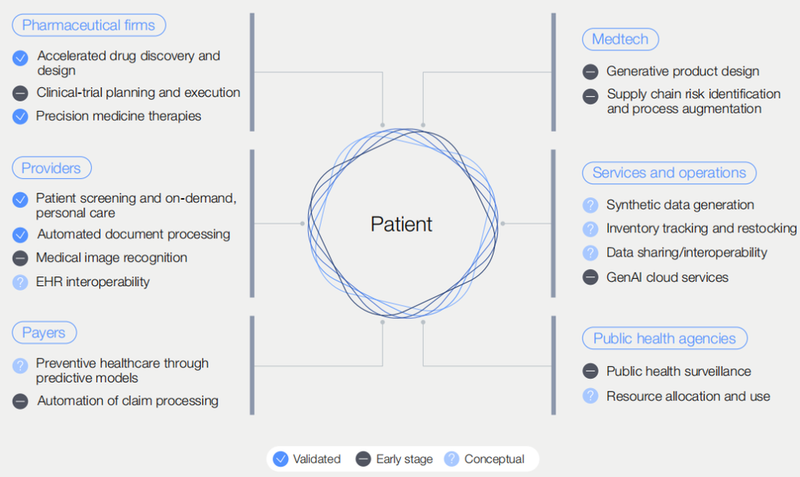Click the Payers category label

(44, 332)
